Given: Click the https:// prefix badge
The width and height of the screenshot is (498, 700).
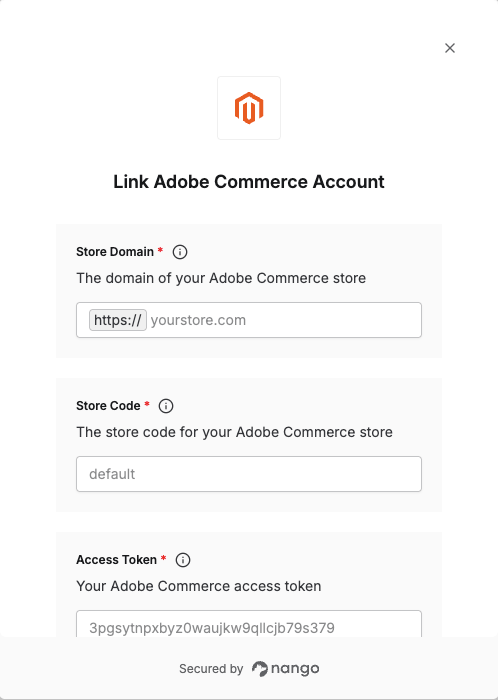Looking at the screenshot, I should point(118,320).
